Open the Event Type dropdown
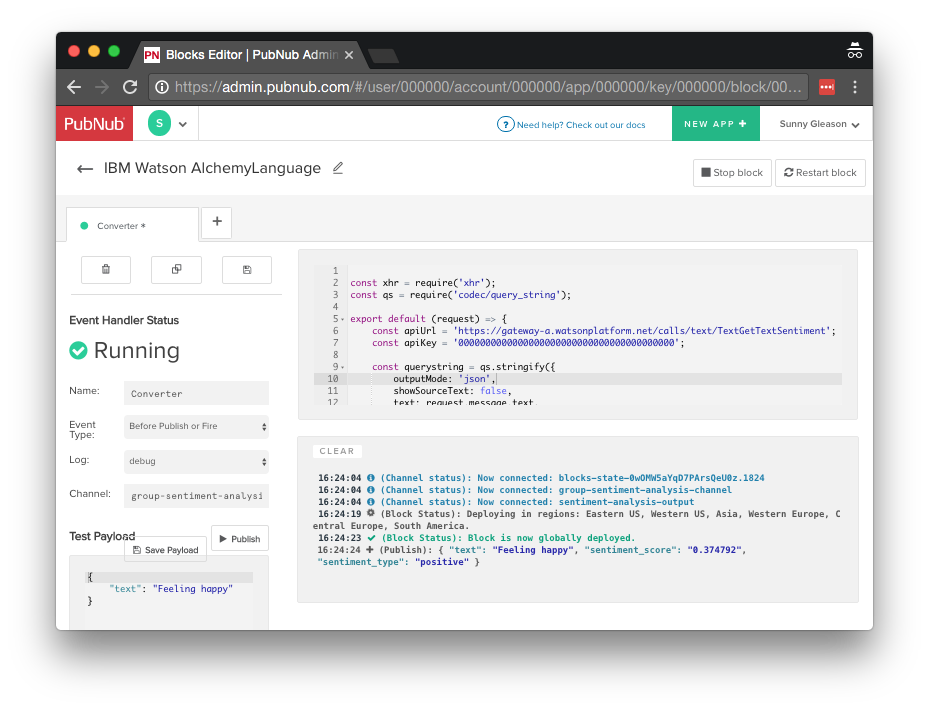Viewport: 929px width, 710px height. click(x=196, y=427)
